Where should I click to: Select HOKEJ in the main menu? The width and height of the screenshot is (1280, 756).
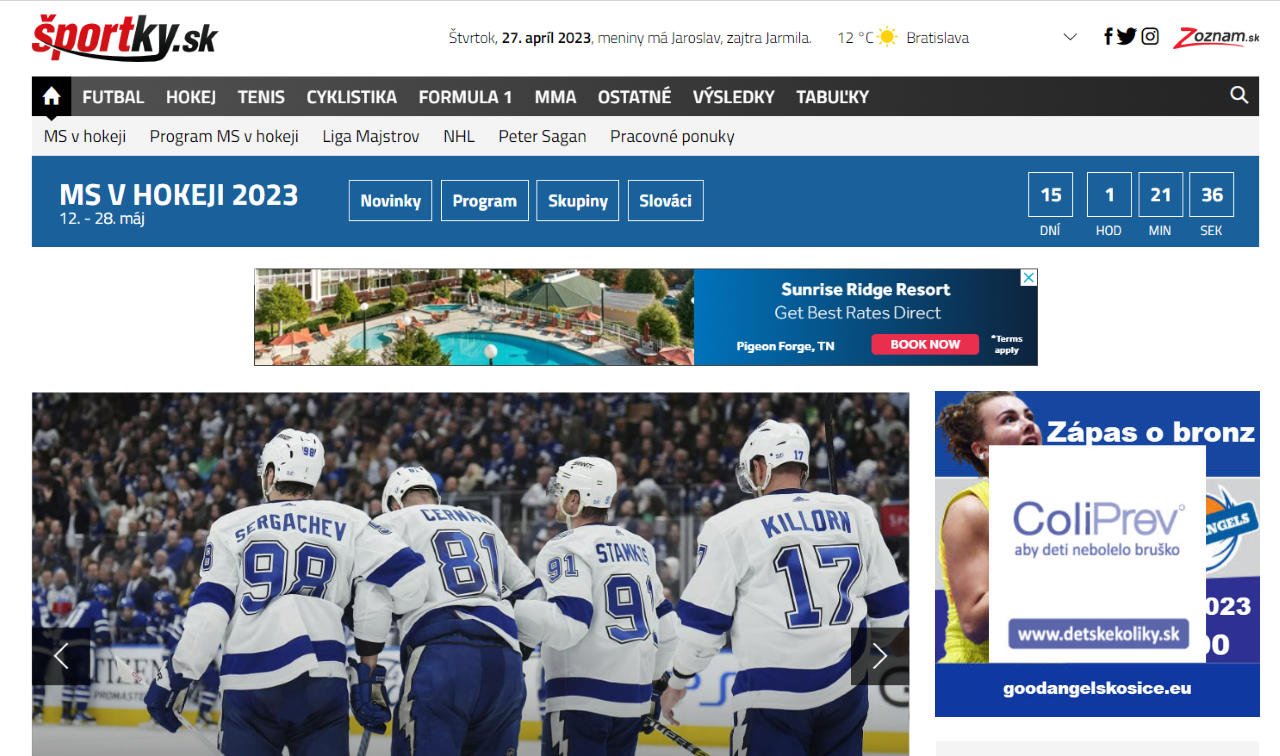(x=191, y=97)
